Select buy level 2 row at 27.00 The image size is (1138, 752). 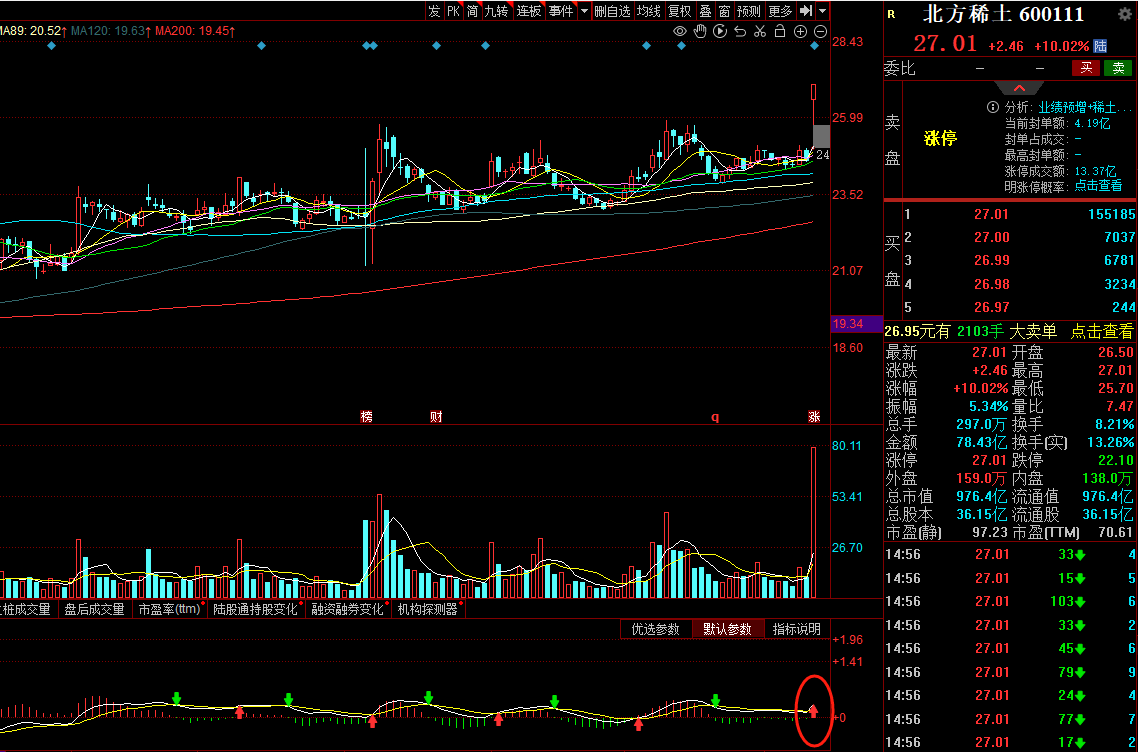coord(1019,237)
